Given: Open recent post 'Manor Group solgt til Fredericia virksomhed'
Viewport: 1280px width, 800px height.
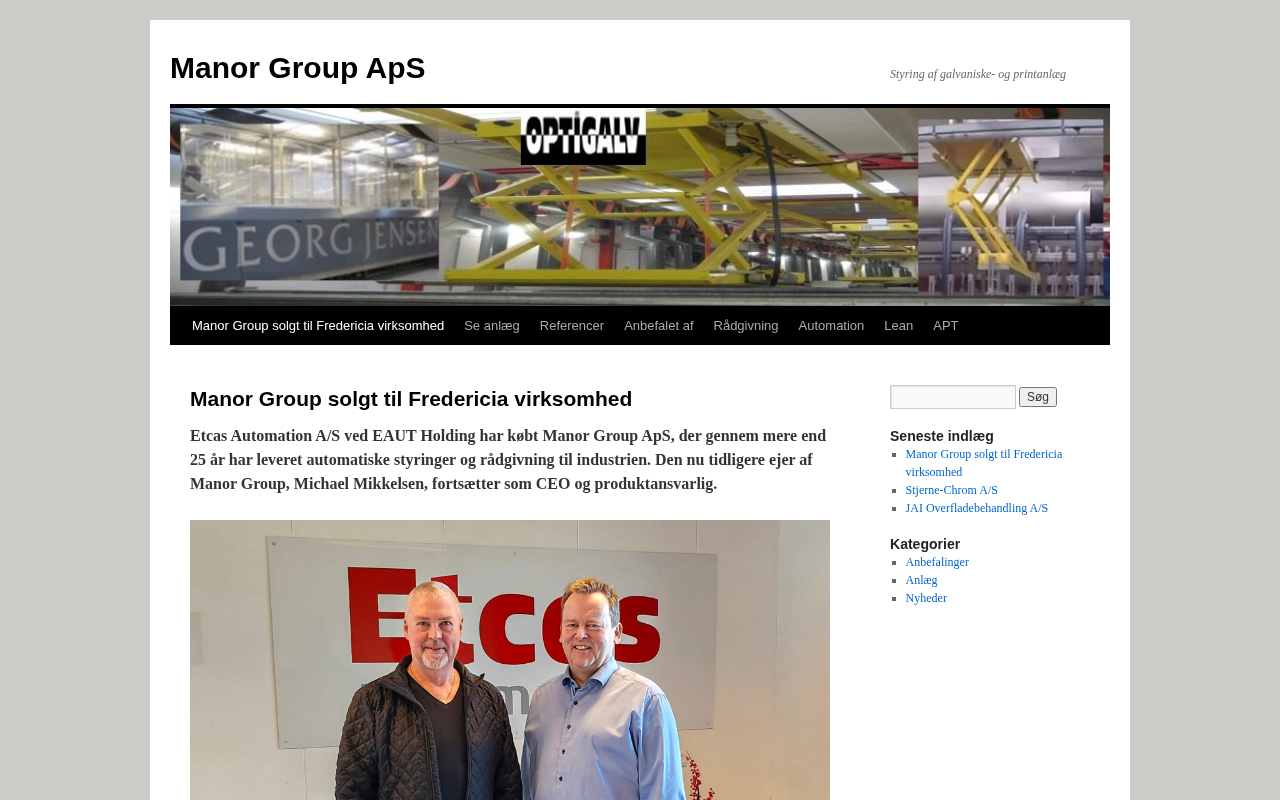Looking at the screenshot, I should pyautogui.click(x=984, y=463).
